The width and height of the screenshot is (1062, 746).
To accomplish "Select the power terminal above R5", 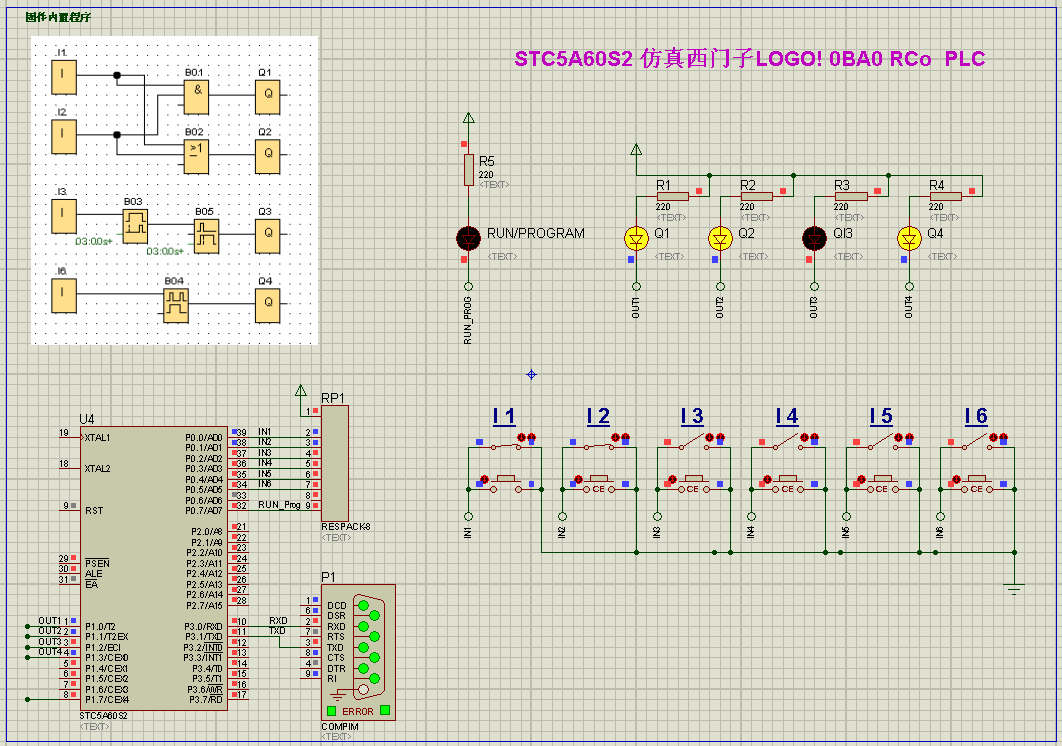I will (468, 120).
